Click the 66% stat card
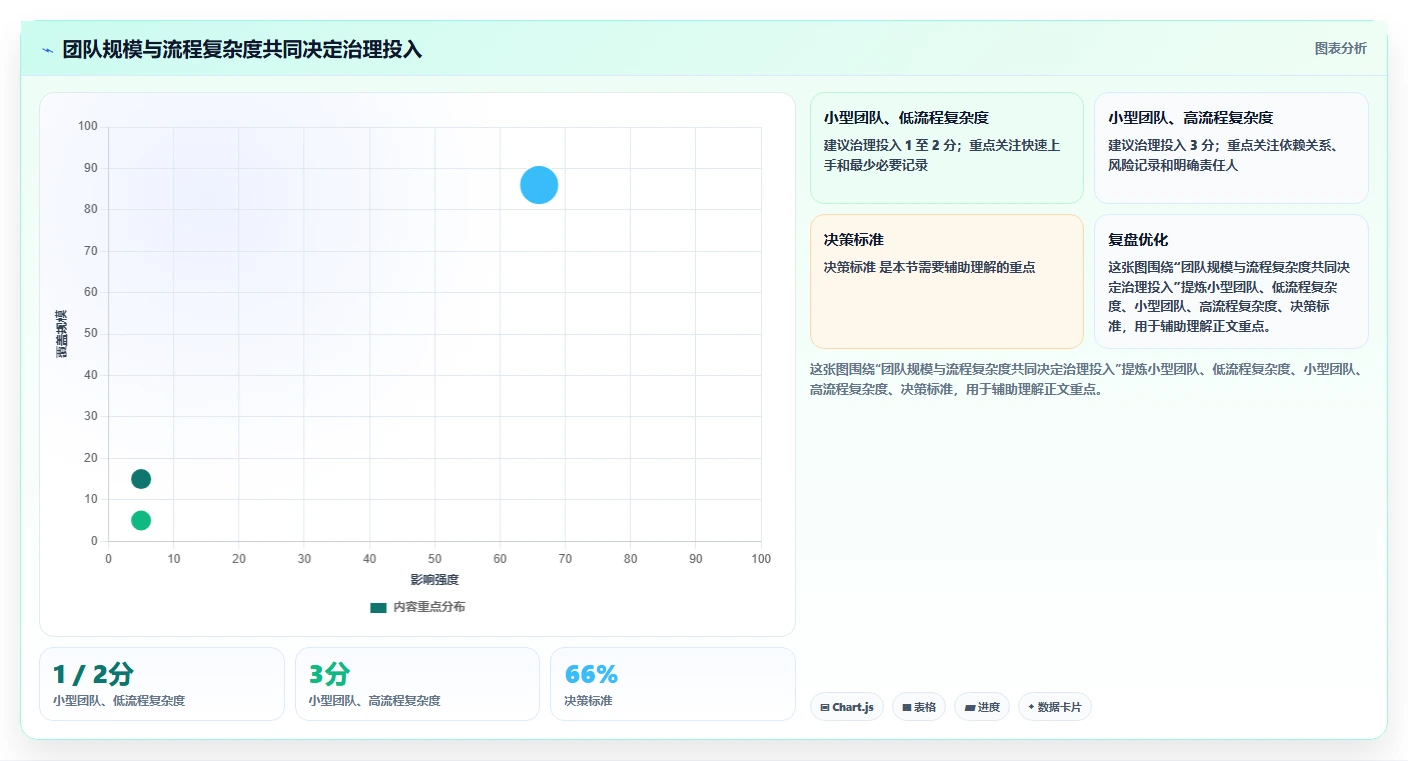1408x761 pixels. coord(673,684)
